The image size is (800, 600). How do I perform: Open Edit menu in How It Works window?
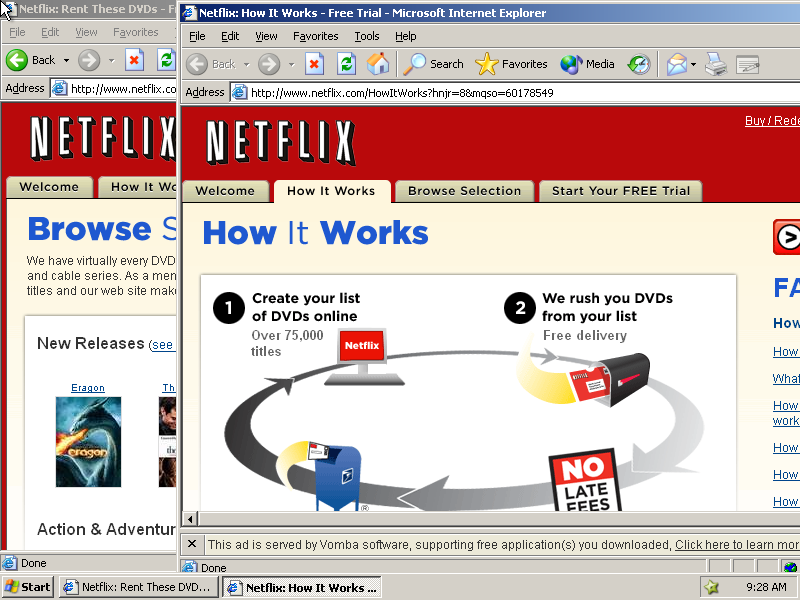(230, 36)
